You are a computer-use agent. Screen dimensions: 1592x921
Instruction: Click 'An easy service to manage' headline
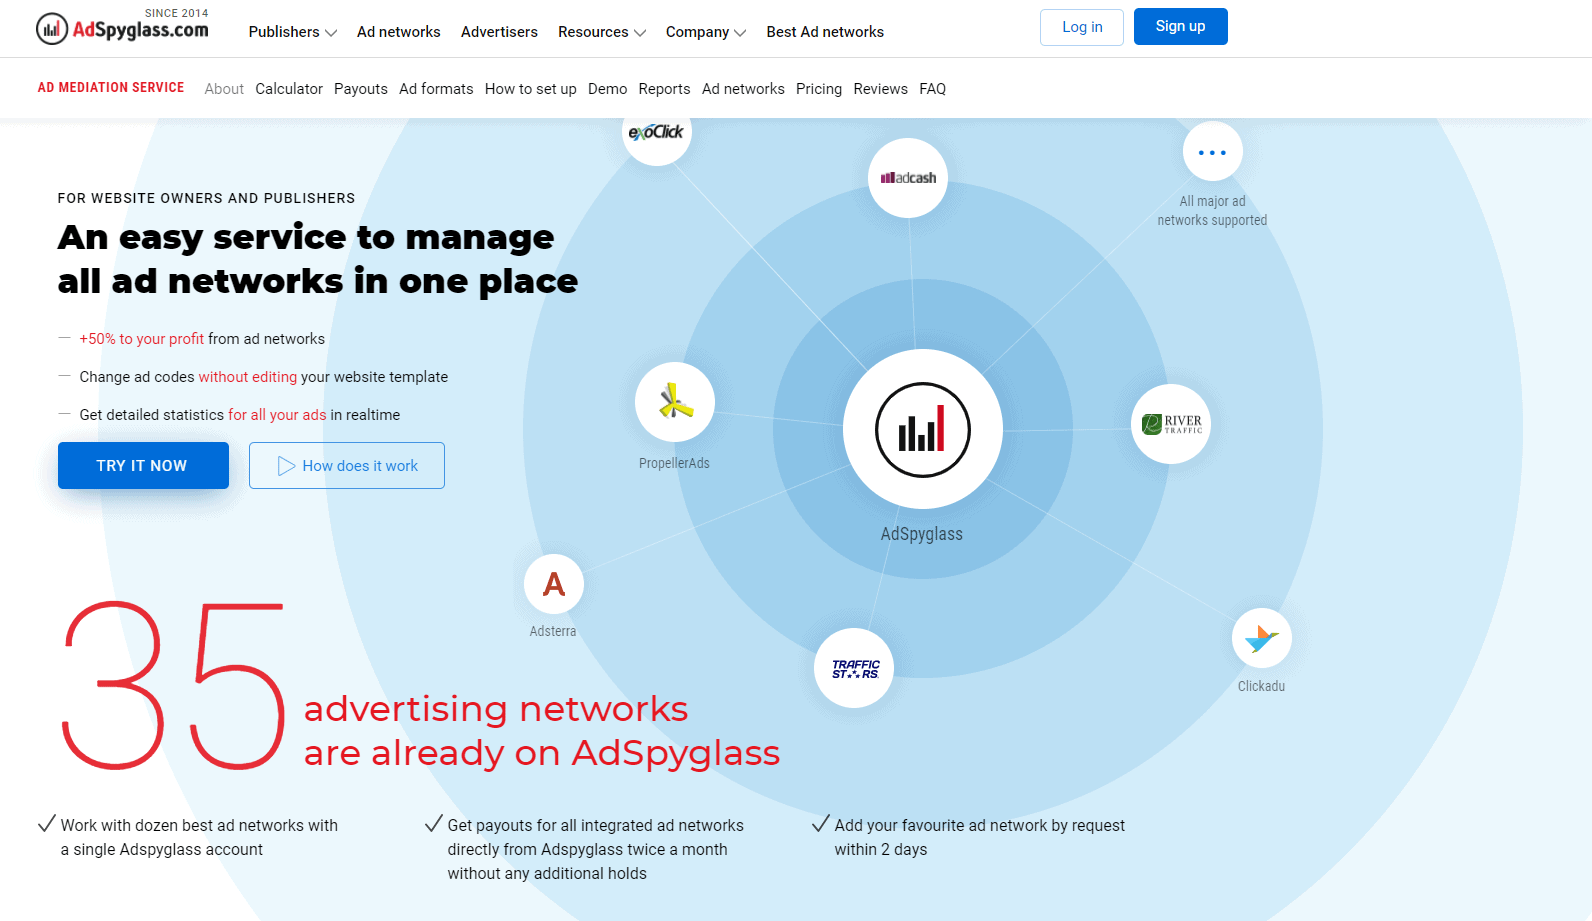click(306, 237)
